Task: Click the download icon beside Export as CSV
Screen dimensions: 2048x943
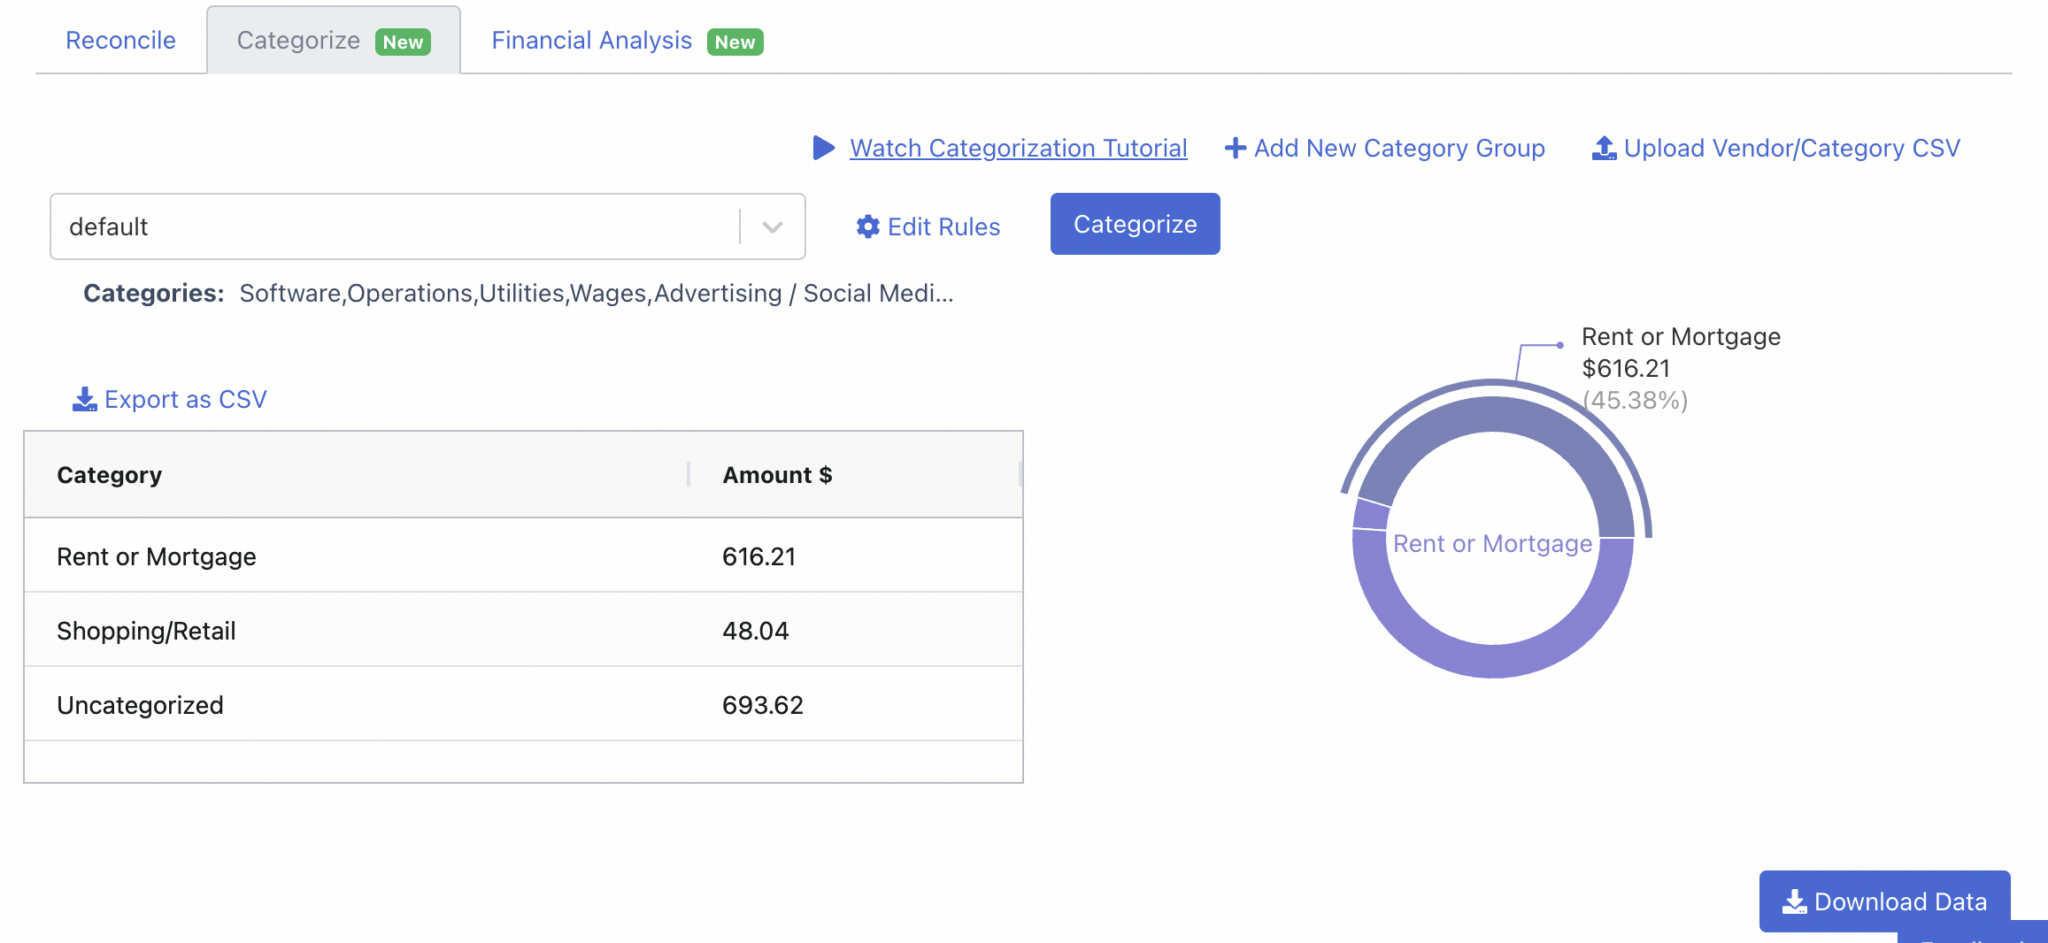Action: 84,400
